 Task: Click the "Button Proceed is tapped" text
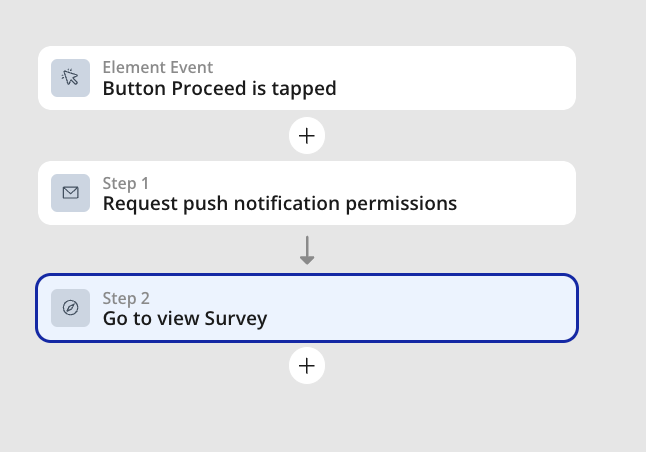point(220,89)
